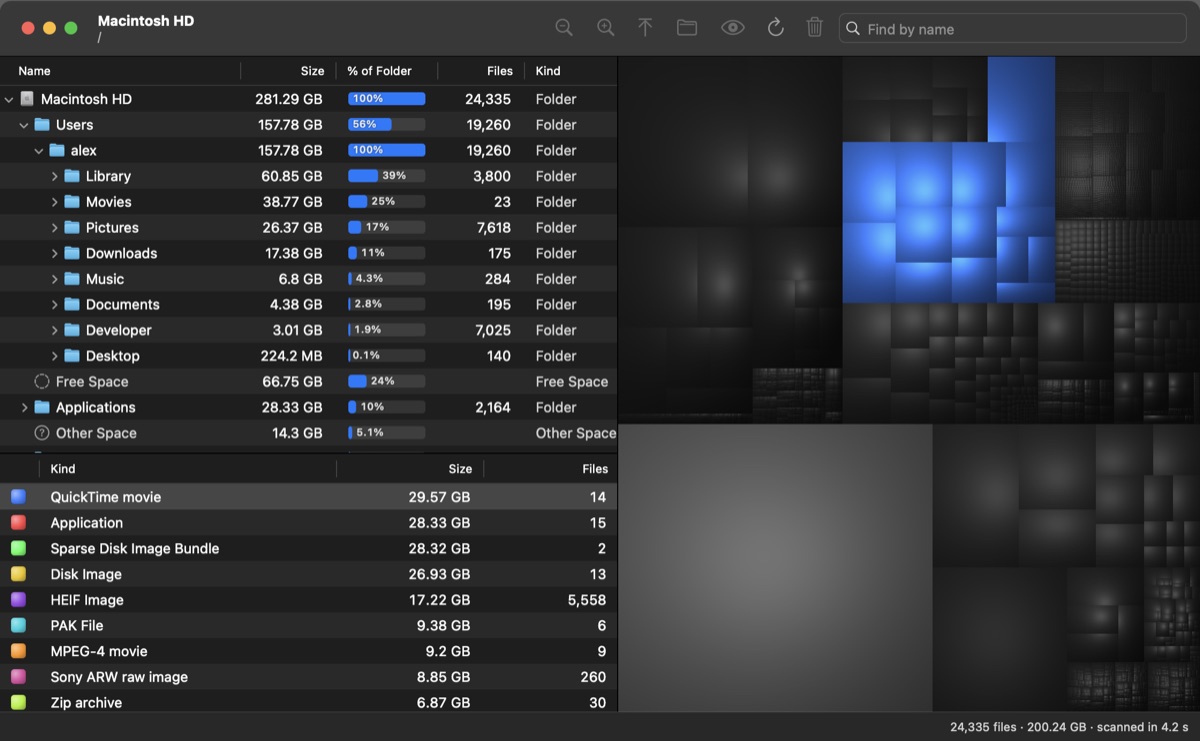The width and height of the screenshot is (1200, 741).
Task: Expand the Music folder
Action: click(x=55, y=279)
